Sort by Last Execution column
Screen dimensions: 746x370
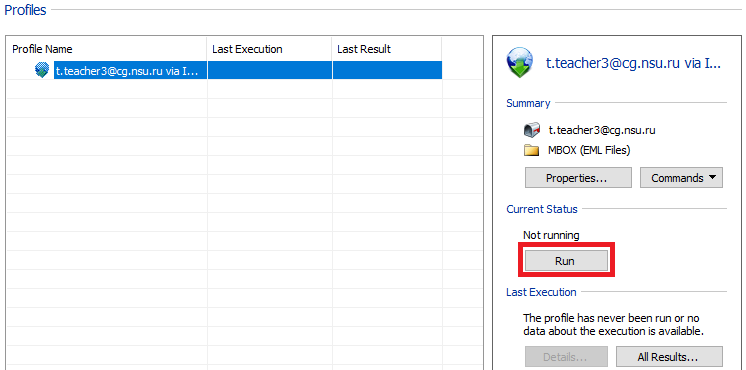(x=270, y=49)
